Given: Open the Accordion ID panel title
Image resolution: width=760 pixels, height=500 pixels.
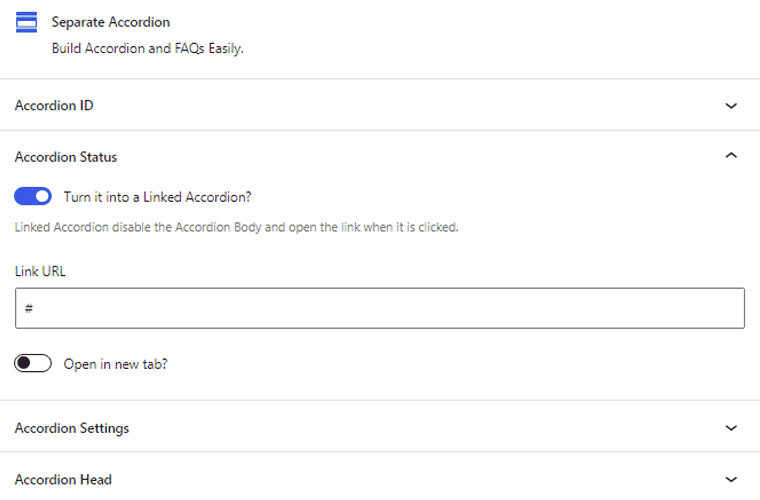Looking at the screenshot, I should [54, 106].
